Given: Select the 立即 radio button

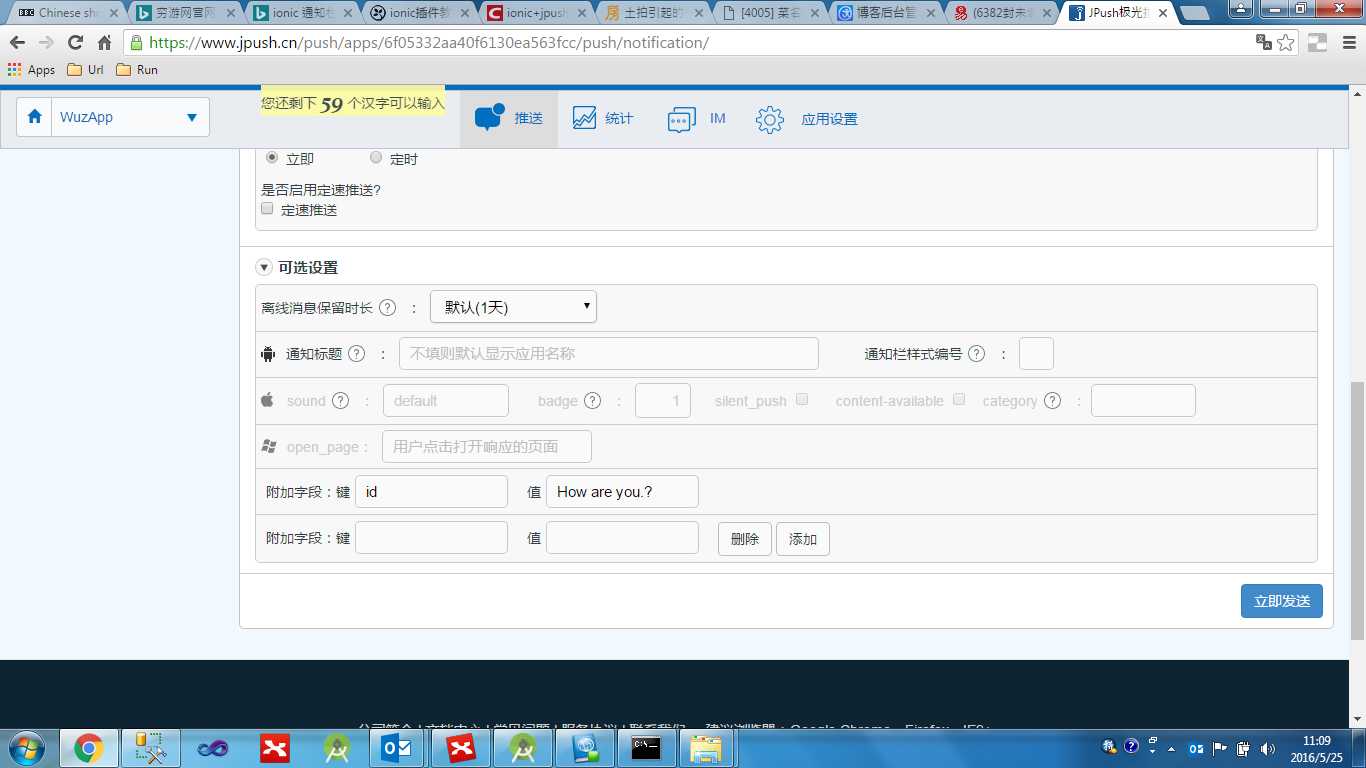Looking at the screenshot, I should click(x=272, y=158).
